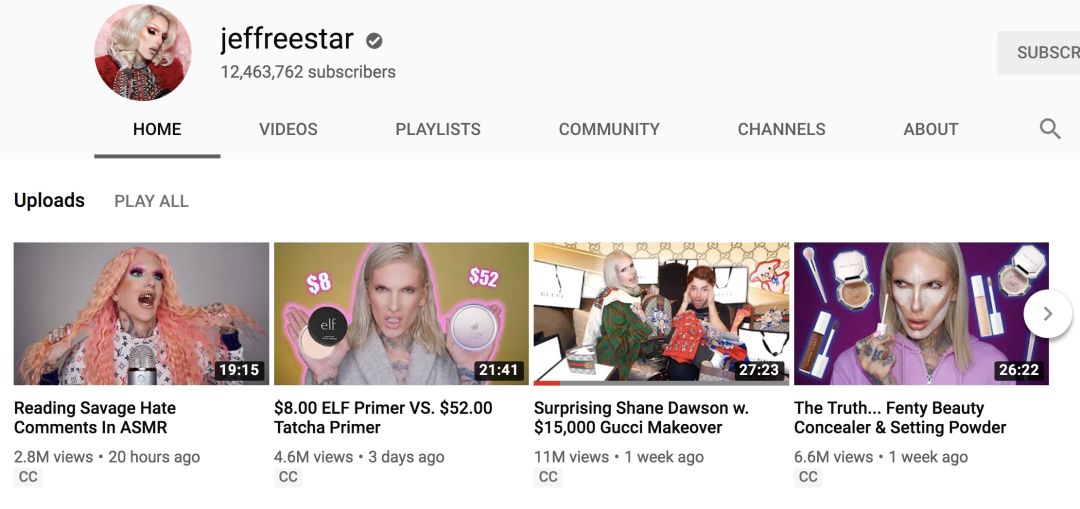
Task: Click the channel search magnifier icon
Action: click(x=1050, y=129)
